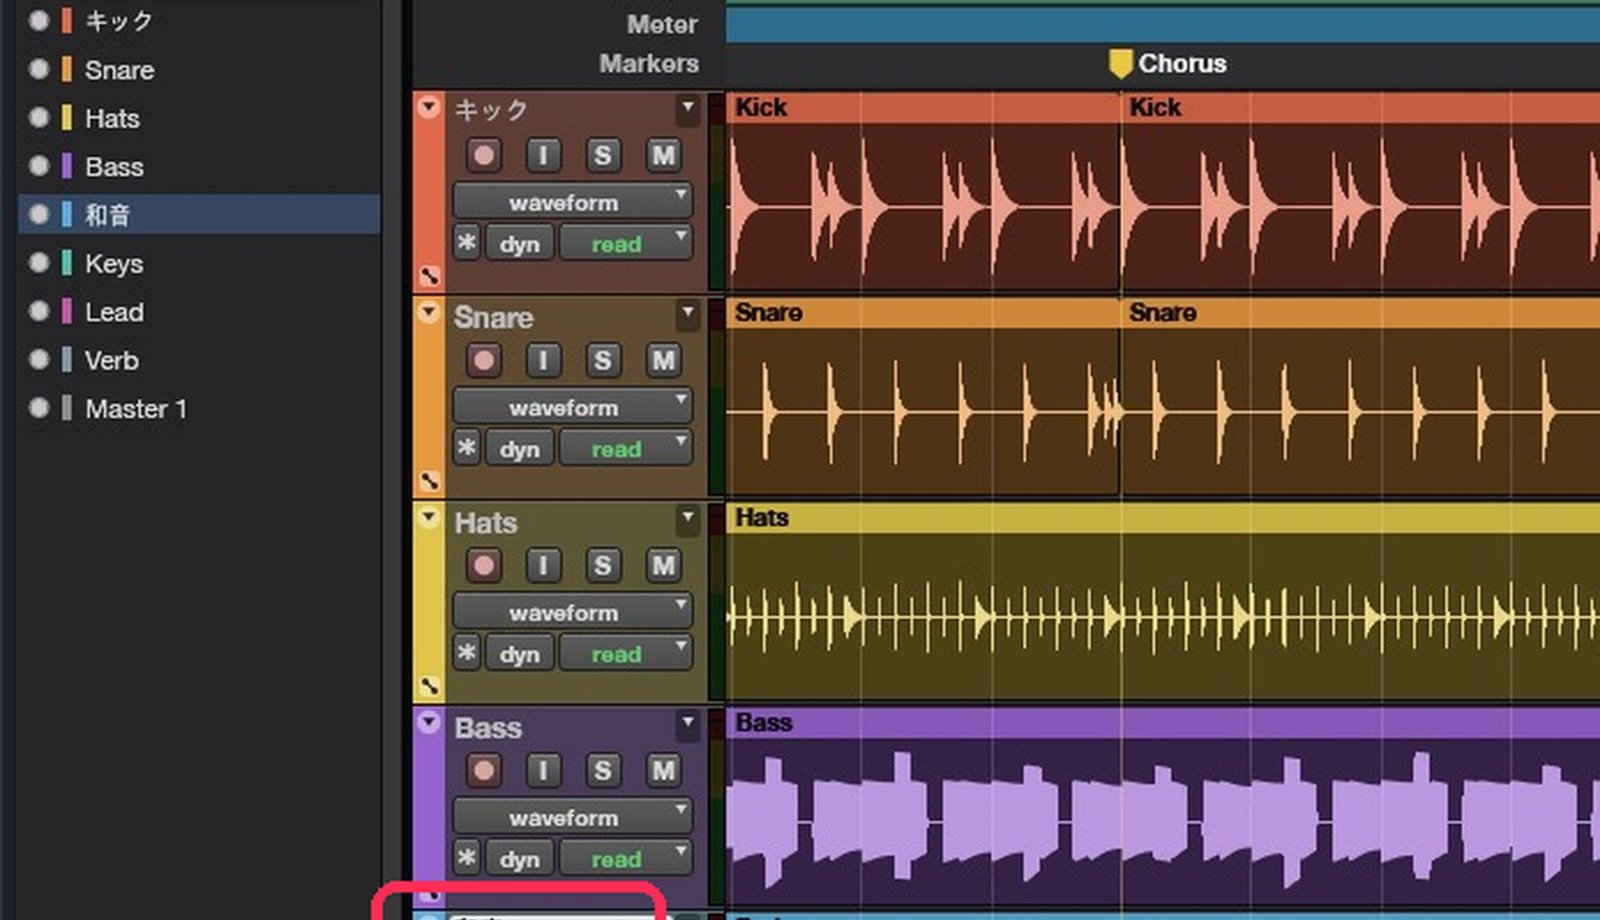Solo the キック track

tap(602, 155)
